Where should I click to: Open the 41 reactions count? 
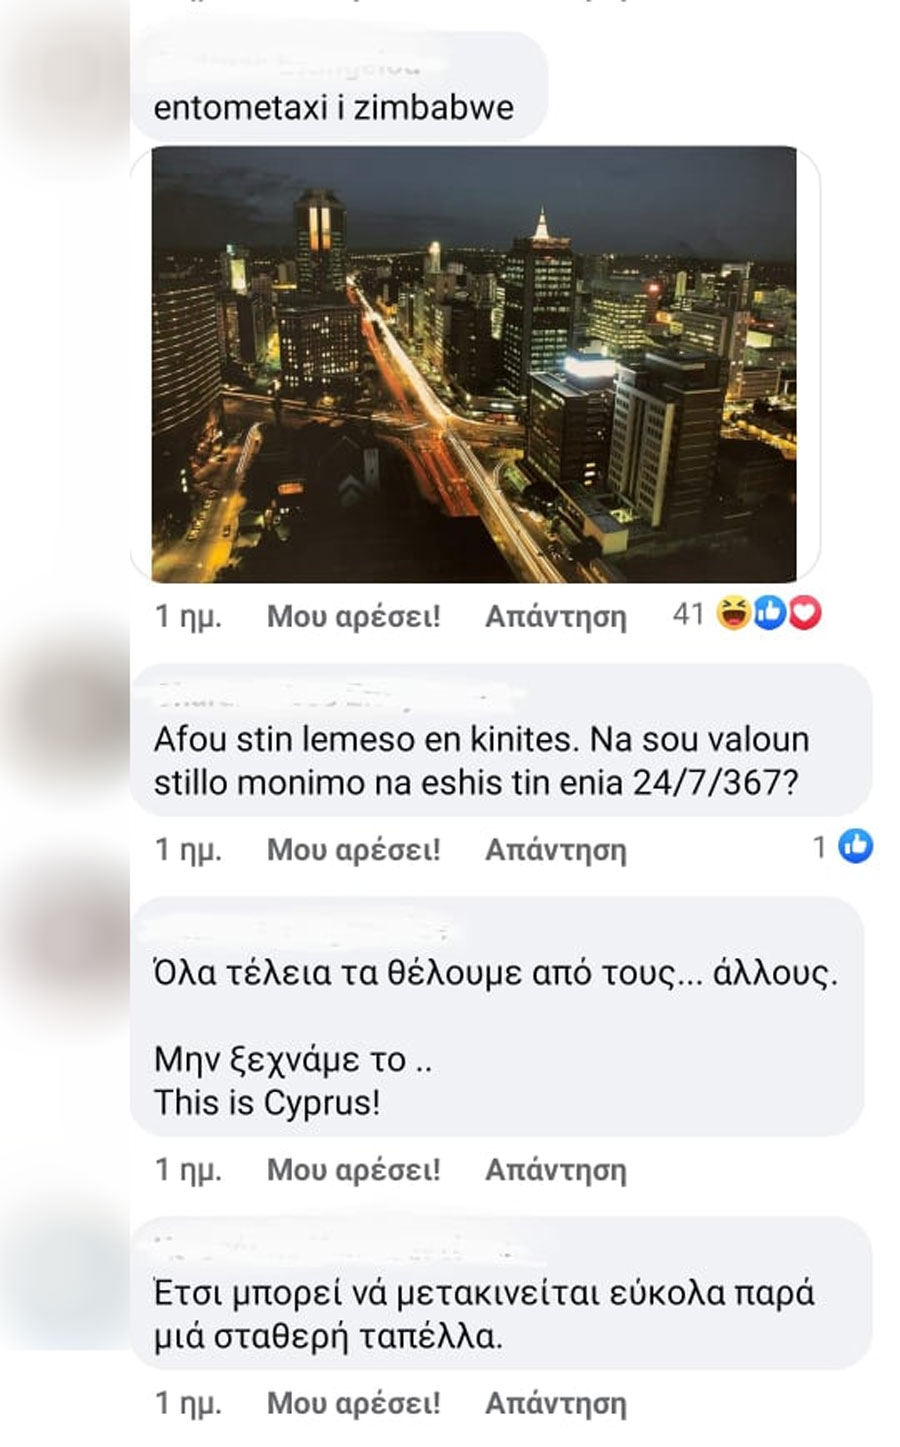[x=688, y=614]
